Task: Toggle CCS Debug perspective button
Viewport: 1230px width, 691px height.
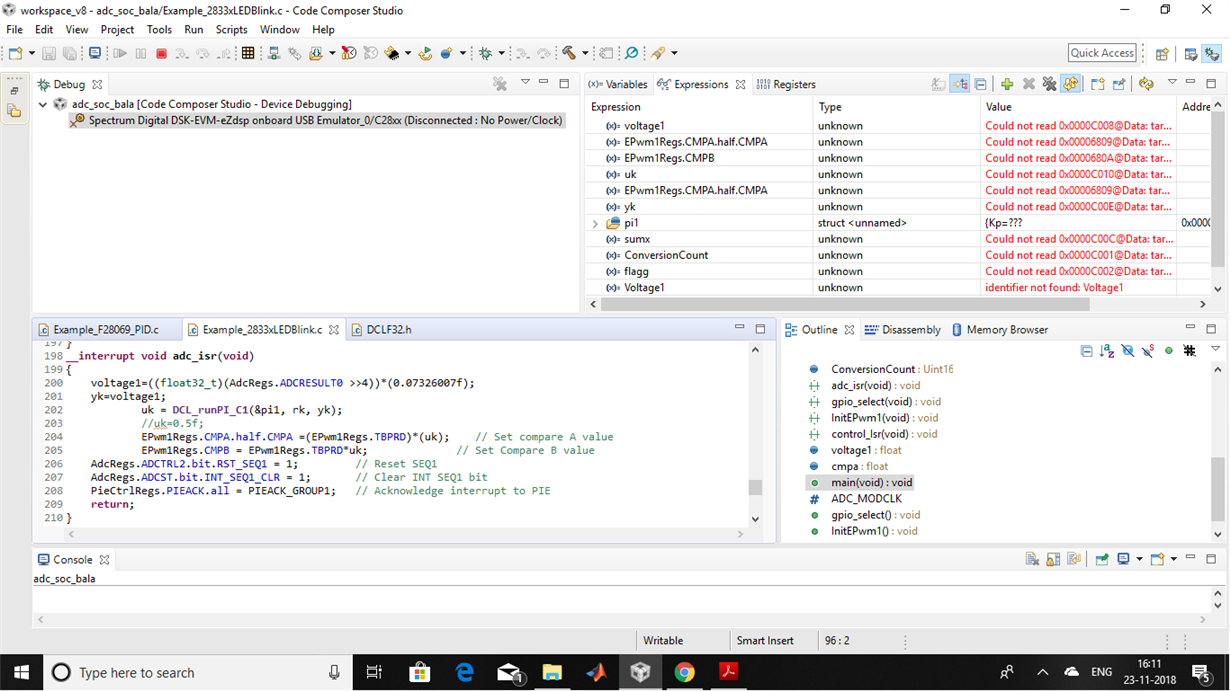Action: coord(1212,54)
